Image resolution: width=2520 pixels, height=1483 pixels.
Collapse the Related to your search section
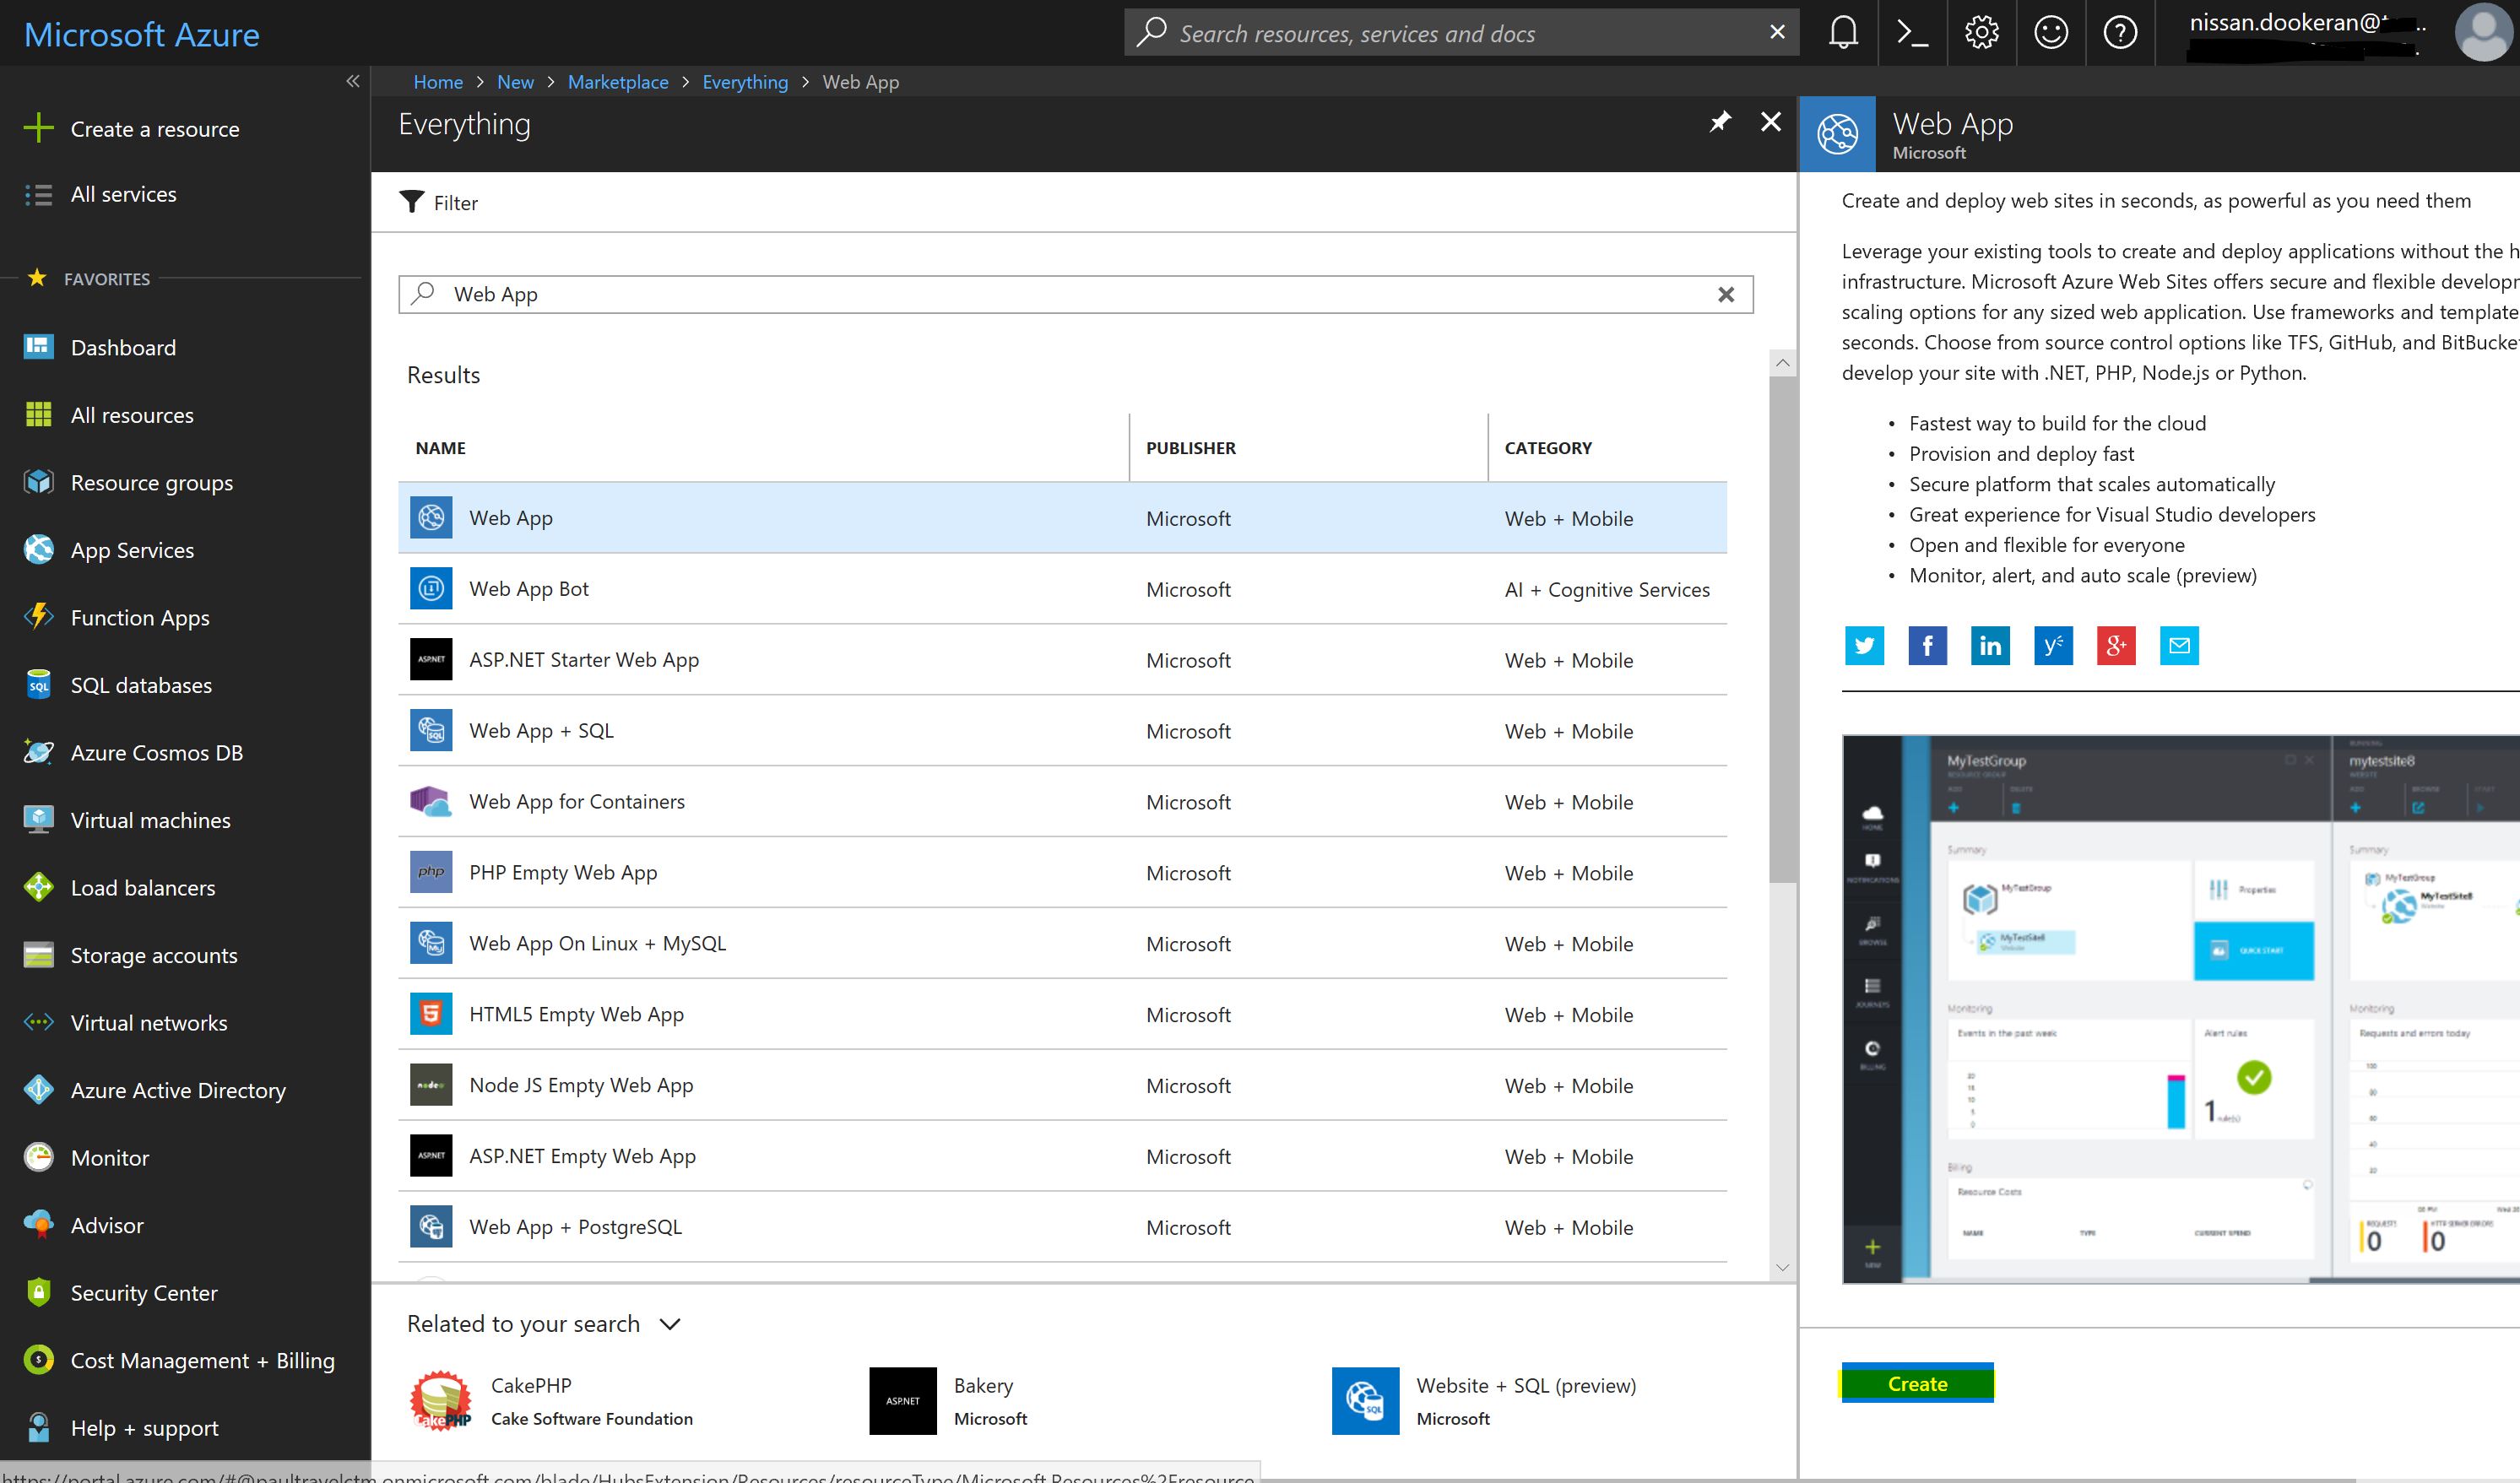670,1324
